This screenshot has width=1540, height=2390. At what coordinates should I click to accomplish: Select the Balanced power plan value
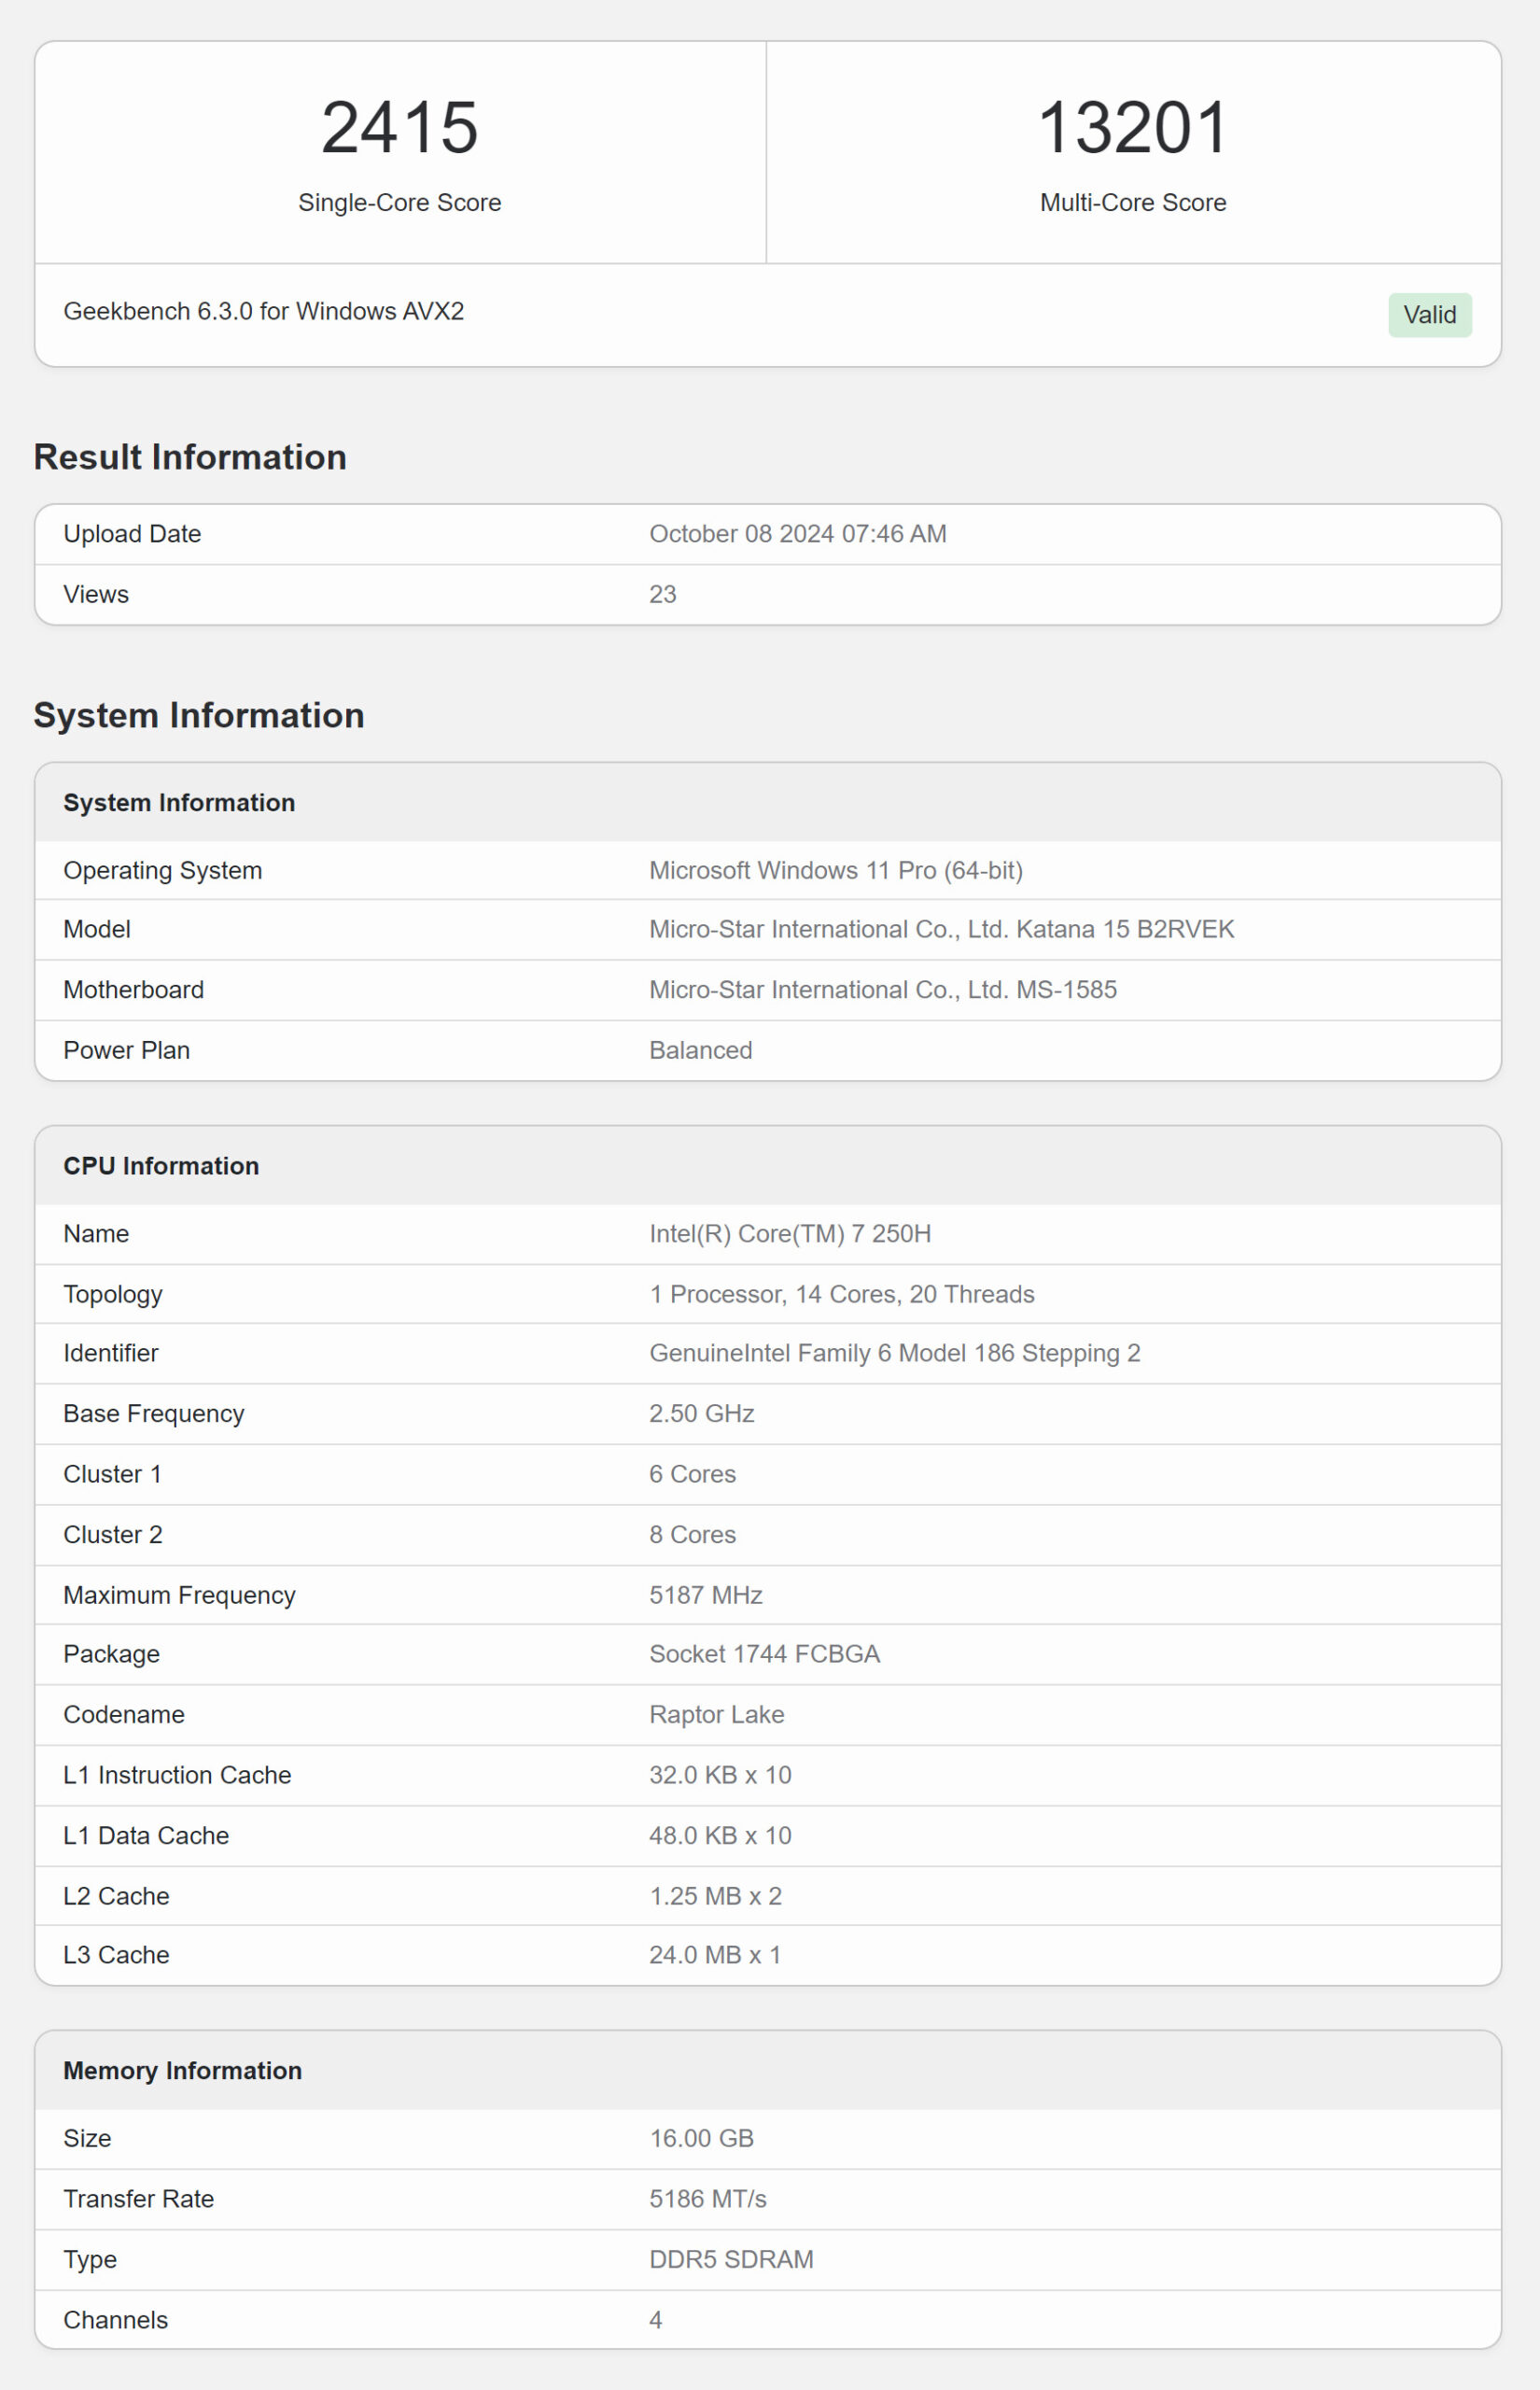(700, 1050)
